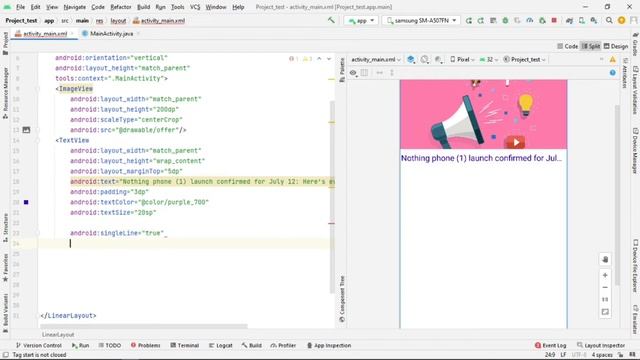The image size is (640, 360).
Task: Click the red Stop button in toolbar
Action: 554,20
